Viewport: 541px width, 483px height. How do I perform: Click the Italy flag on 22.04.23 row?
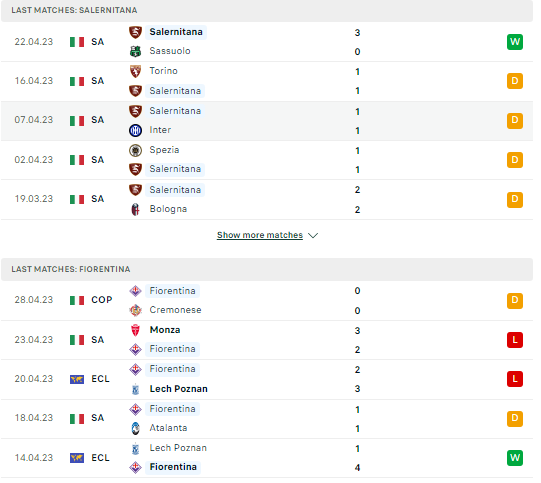click(78, 42)
